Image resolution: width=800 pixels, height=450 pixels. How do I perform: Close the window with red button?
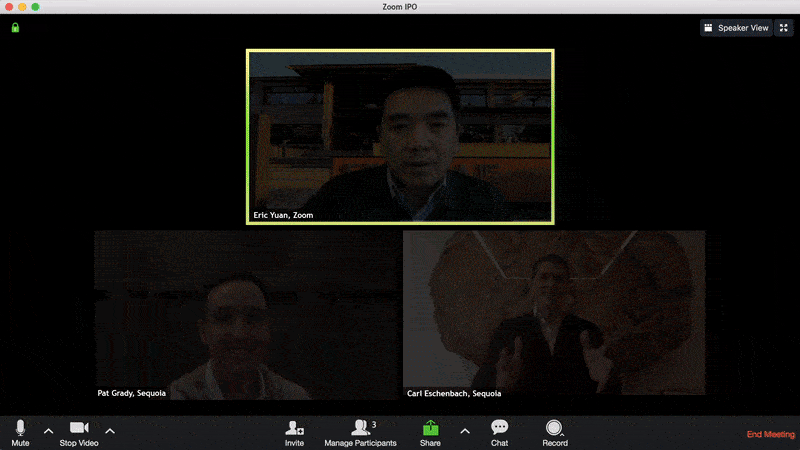point(9,7)
